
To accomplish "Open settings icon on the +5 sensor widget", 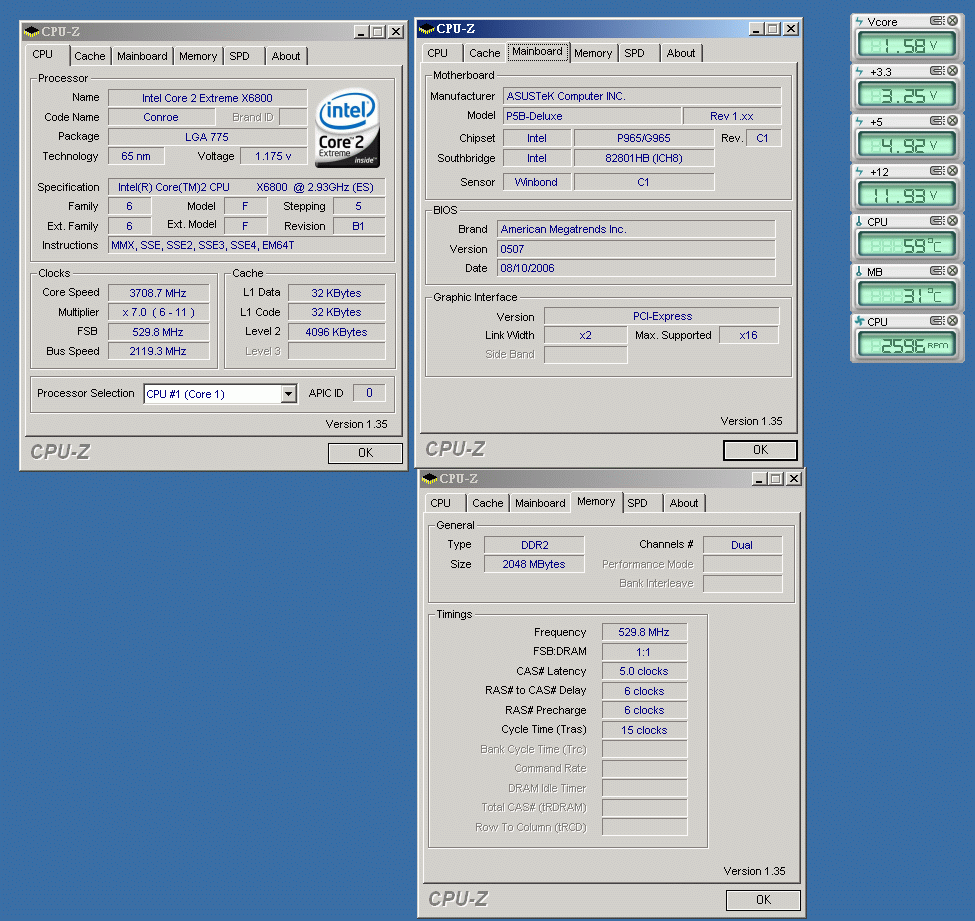I will pos(937,121).
